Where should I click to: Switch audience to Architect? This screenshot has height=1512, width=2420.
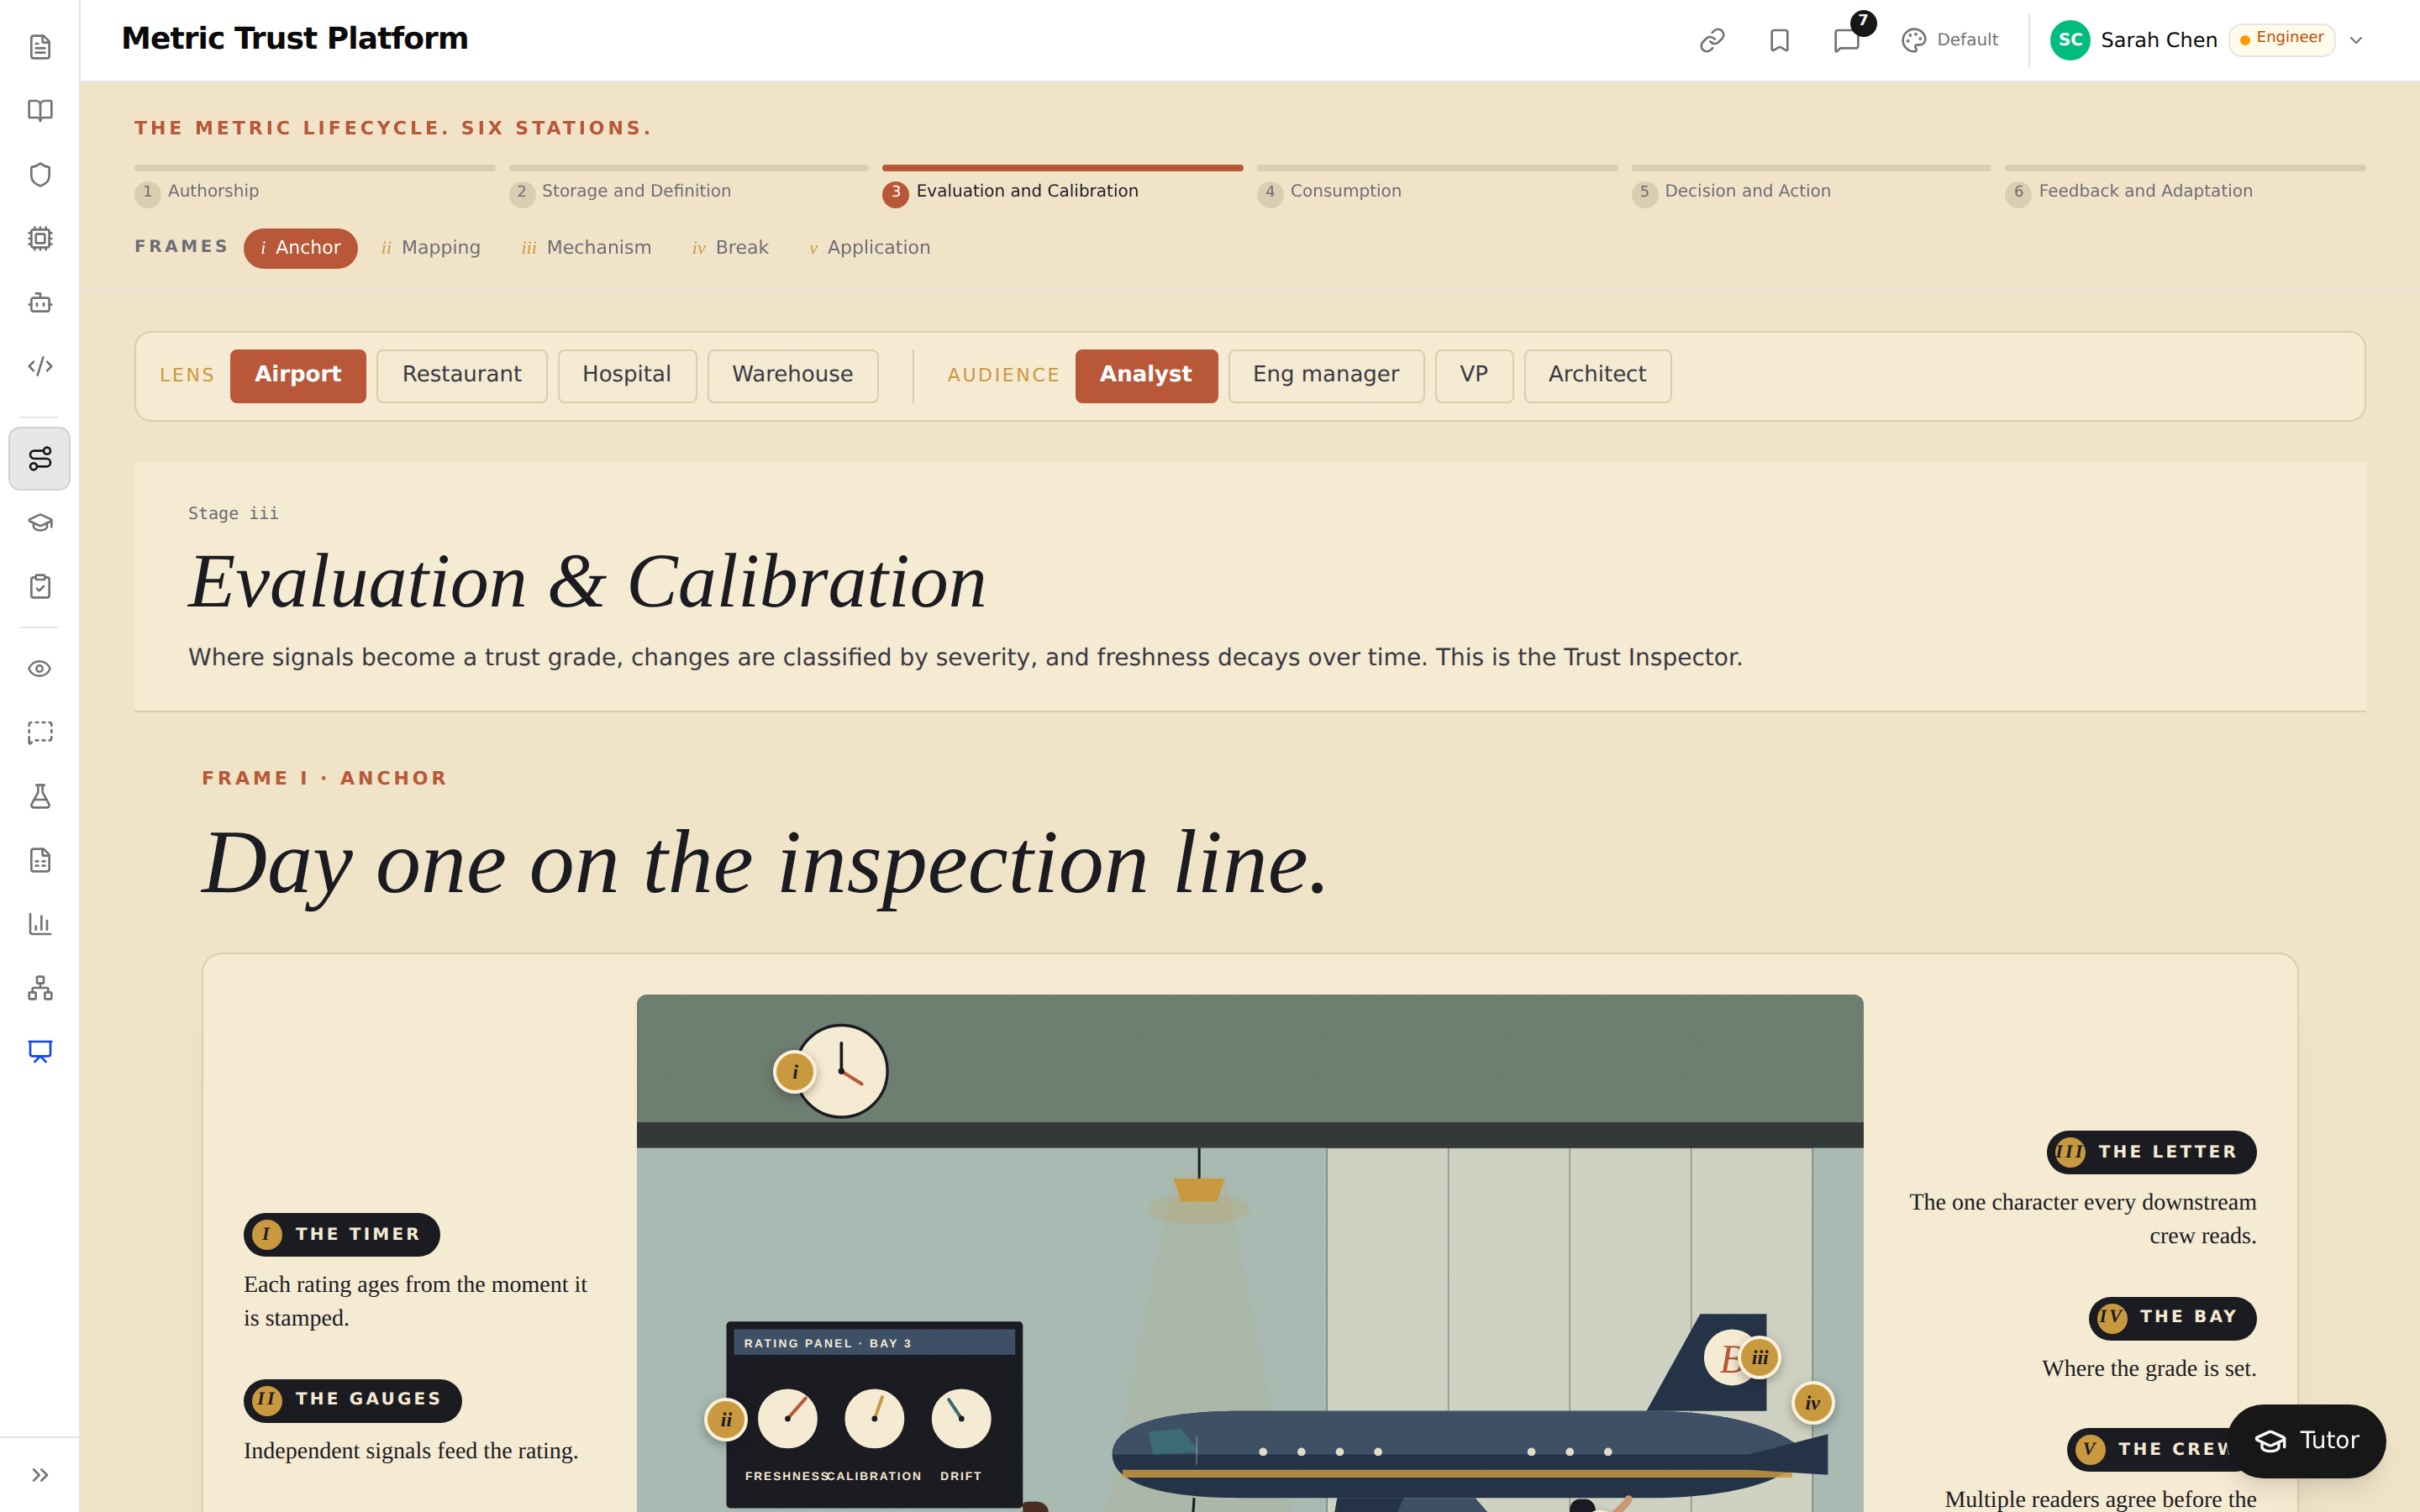[1597, 375]
